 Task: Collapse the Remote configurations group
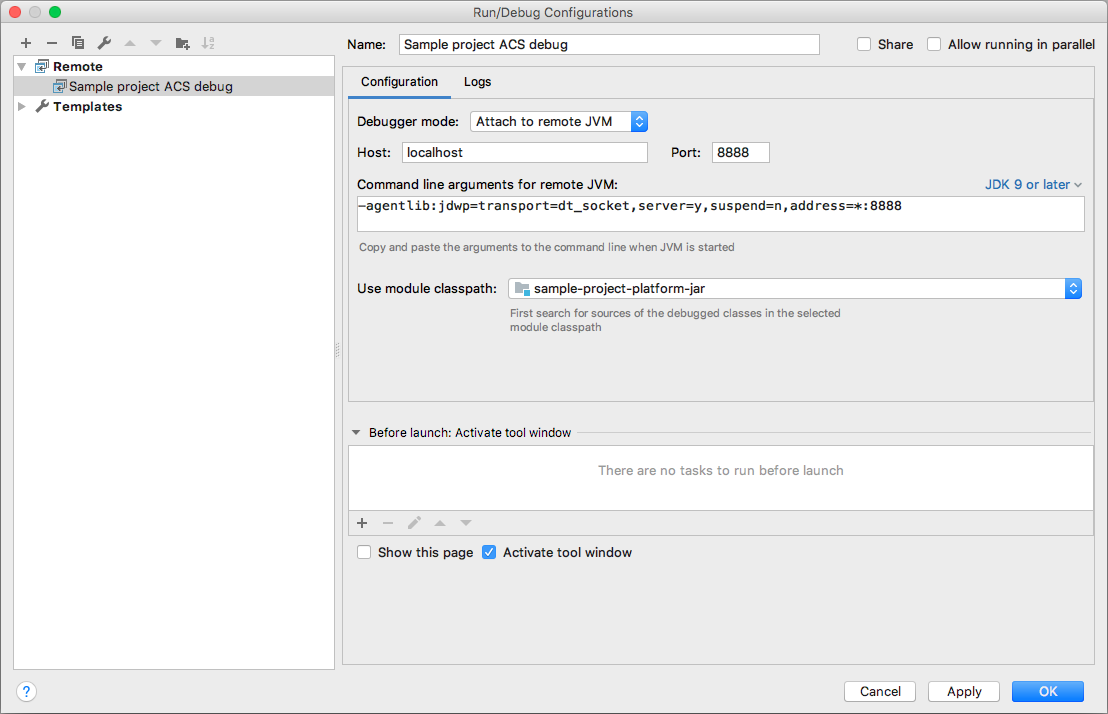[x=21, y=66]
